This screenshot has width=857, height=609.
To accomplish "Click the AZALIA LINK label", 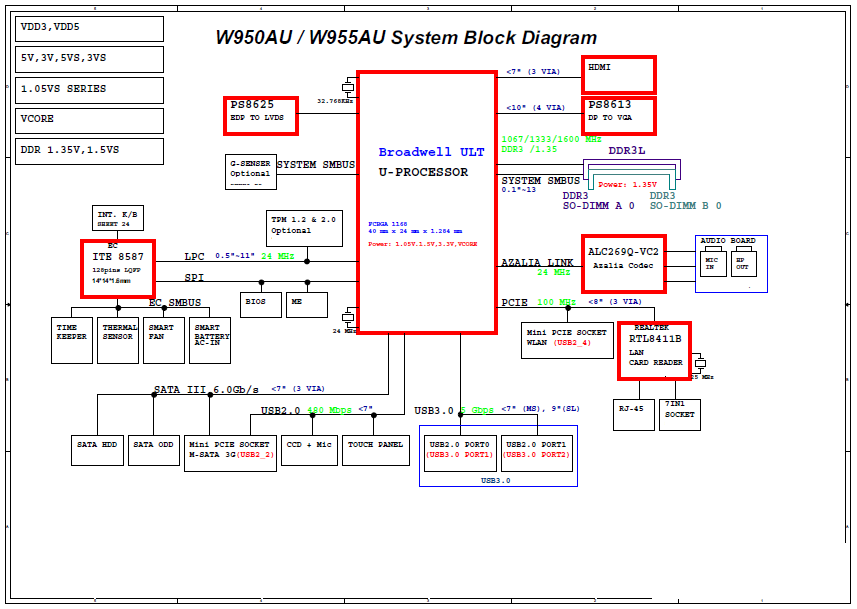I will pos(537,262).
